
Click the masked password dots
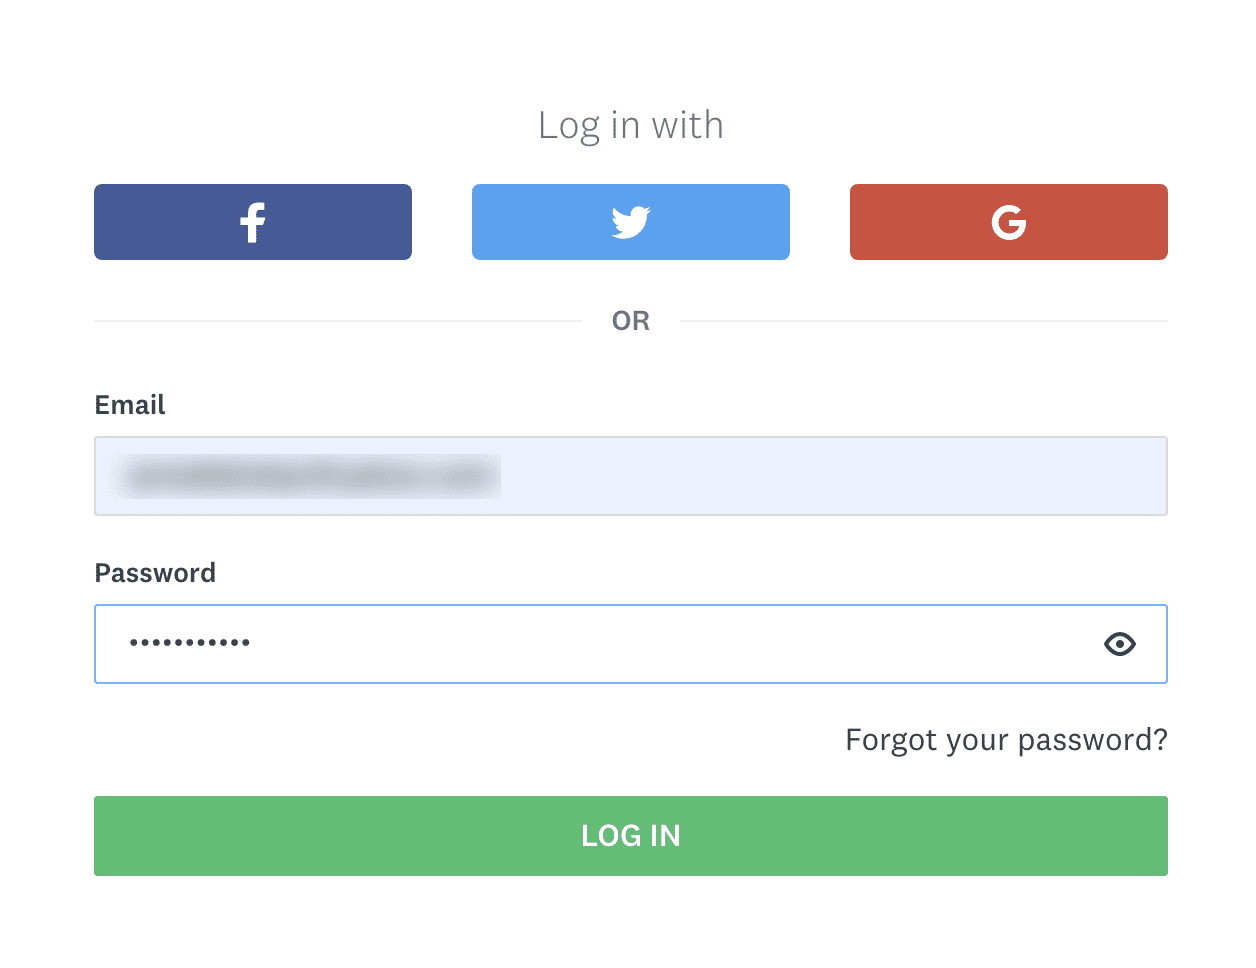tap(190, 643)
